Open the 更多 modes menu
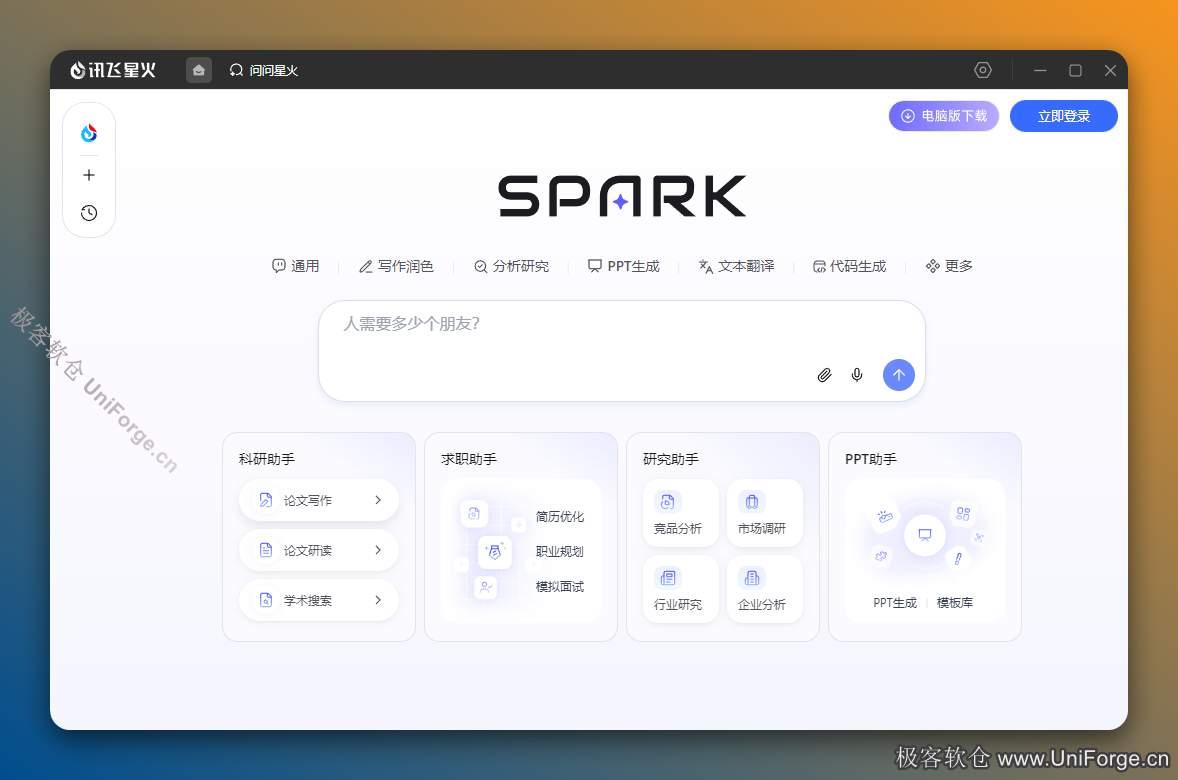Image resolution: width=1178 pixels, height=780 pixels. click(x=950, y=266)
